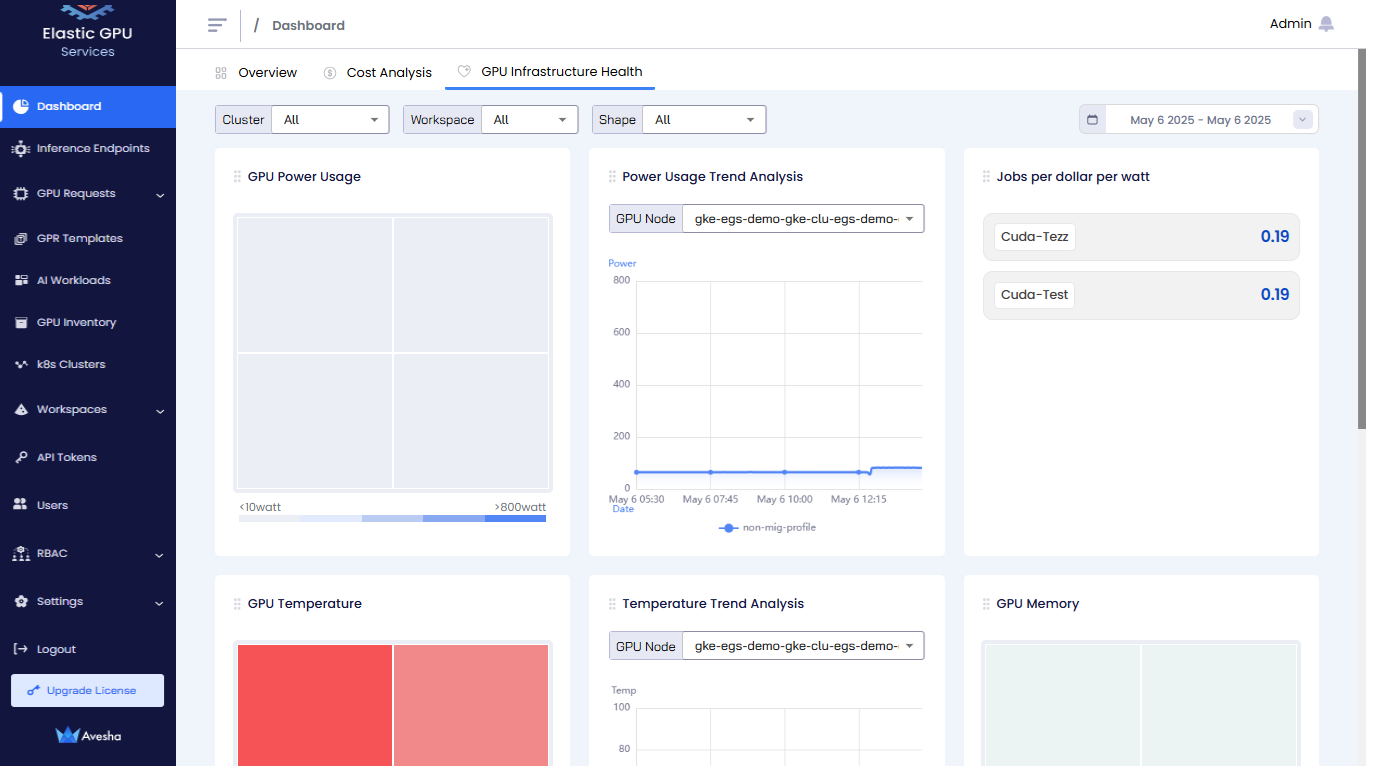Open k8s Clusters in sidebar
This screenshot has width=1375, height=766.
point(70,364)
